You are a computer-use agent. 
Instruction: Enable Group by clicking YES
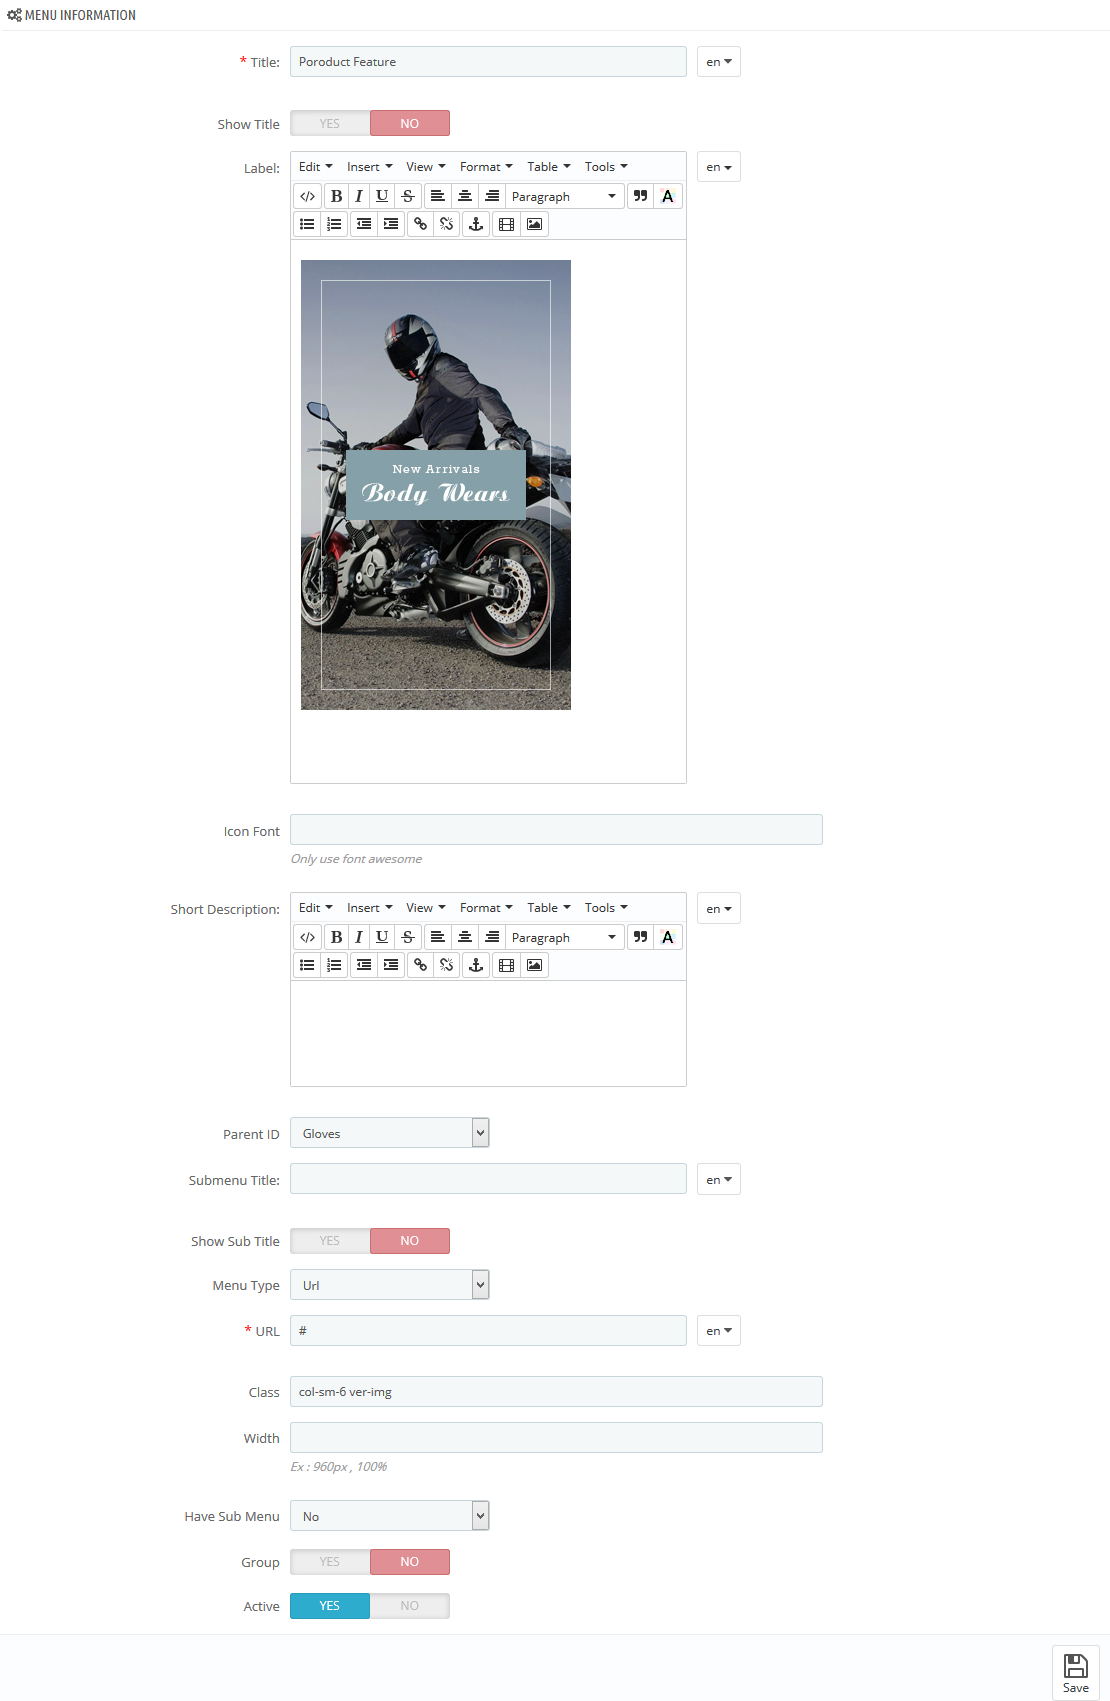(330, 1562)
